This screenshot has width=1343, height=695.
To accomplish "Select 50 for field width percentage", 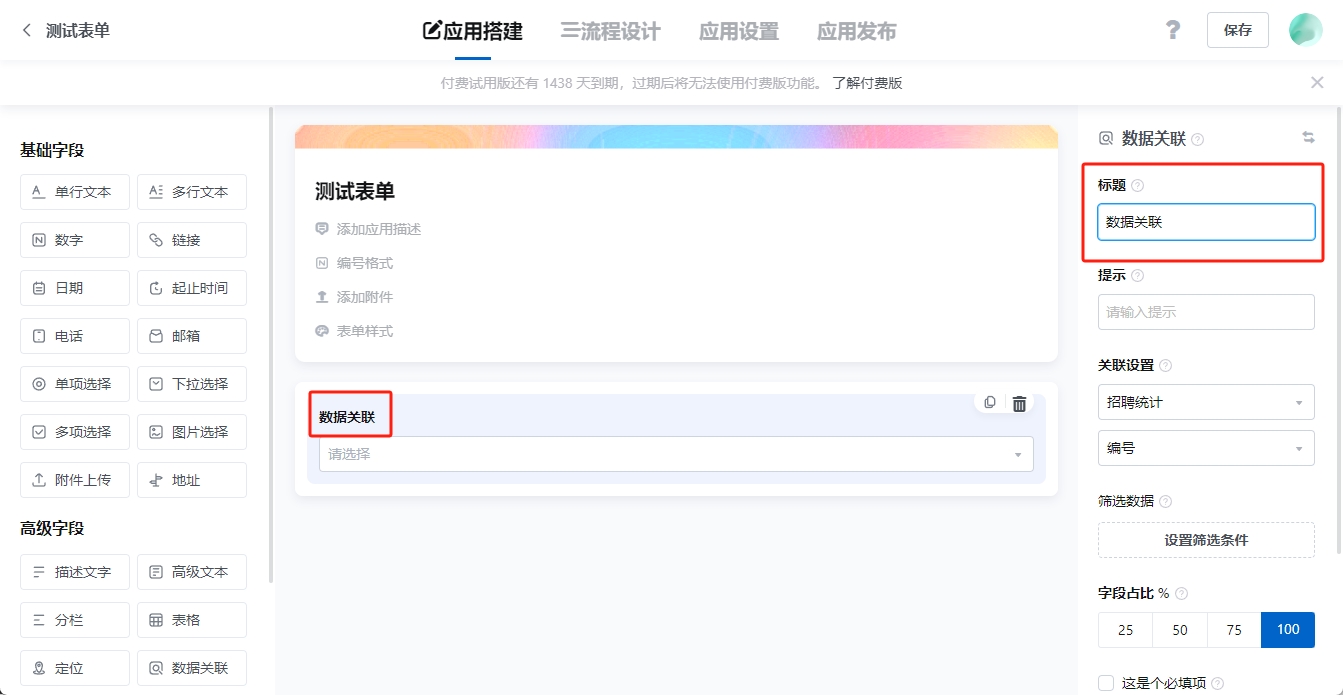I will point(1180,630).
